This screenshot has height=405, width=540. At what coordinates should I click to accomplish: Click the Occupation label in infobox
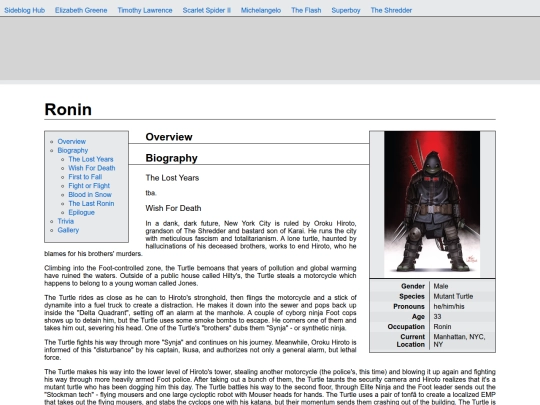[406, 326]
